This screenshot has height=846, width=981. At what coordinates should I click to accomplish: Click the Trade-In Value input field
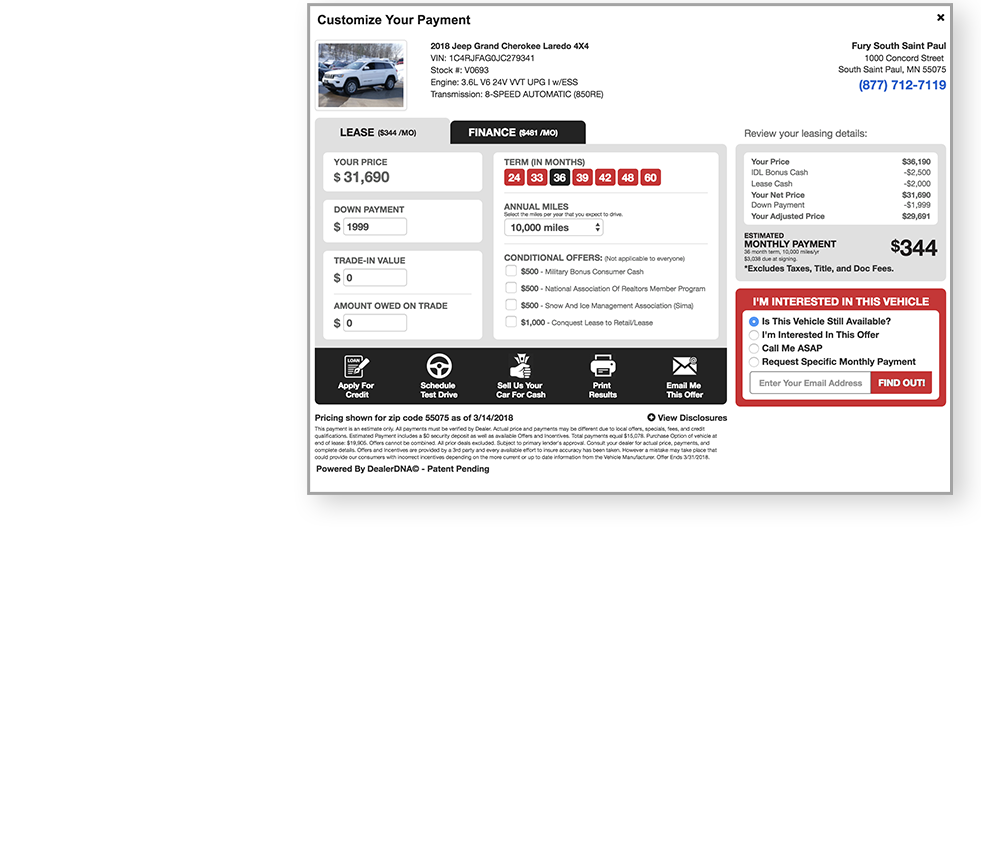(375, 278)
